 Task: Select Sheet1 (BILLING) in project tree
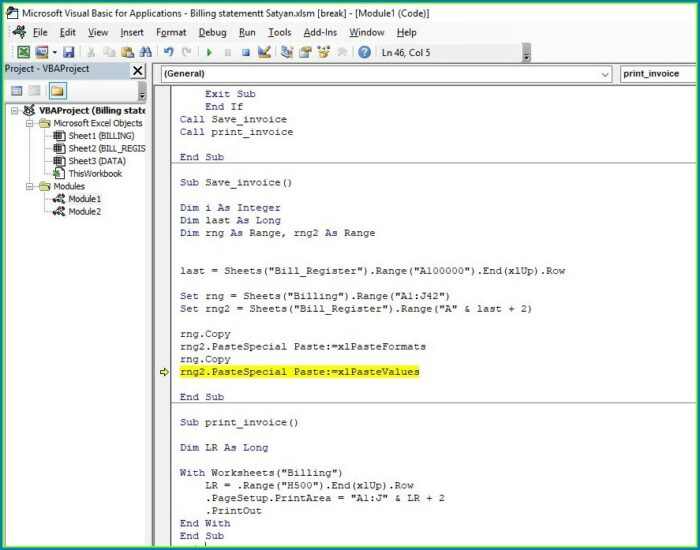point(101,136)
